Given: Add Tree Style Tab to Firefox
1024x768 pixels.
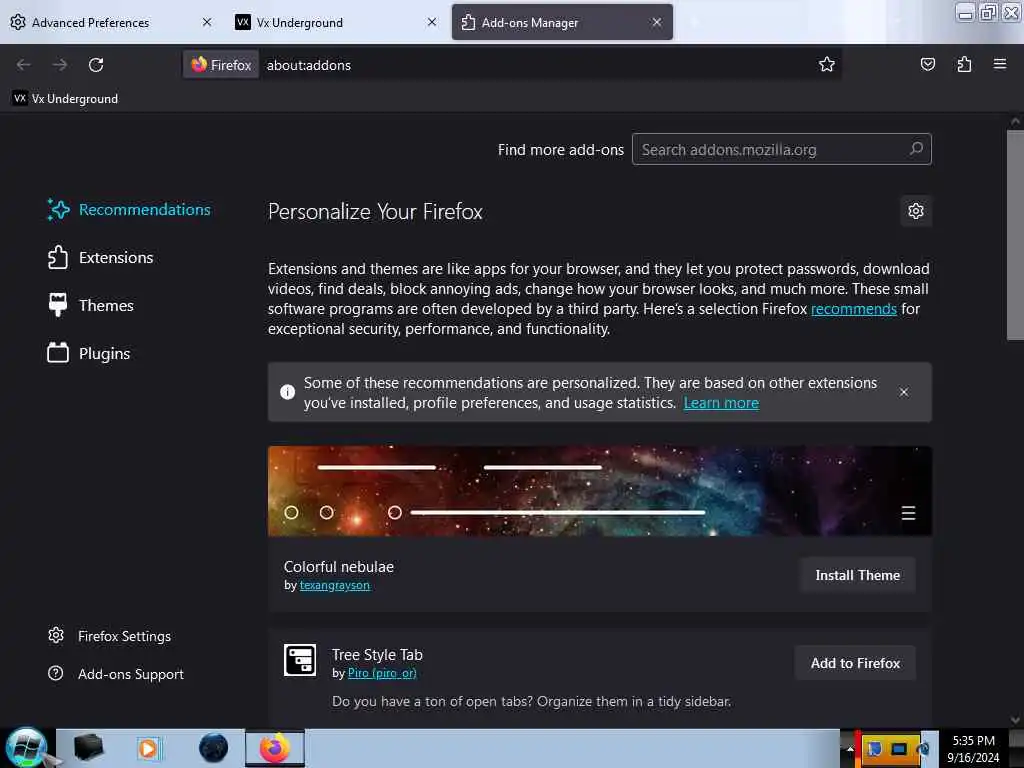Looking at the screenshot, I should coord(855,663).
